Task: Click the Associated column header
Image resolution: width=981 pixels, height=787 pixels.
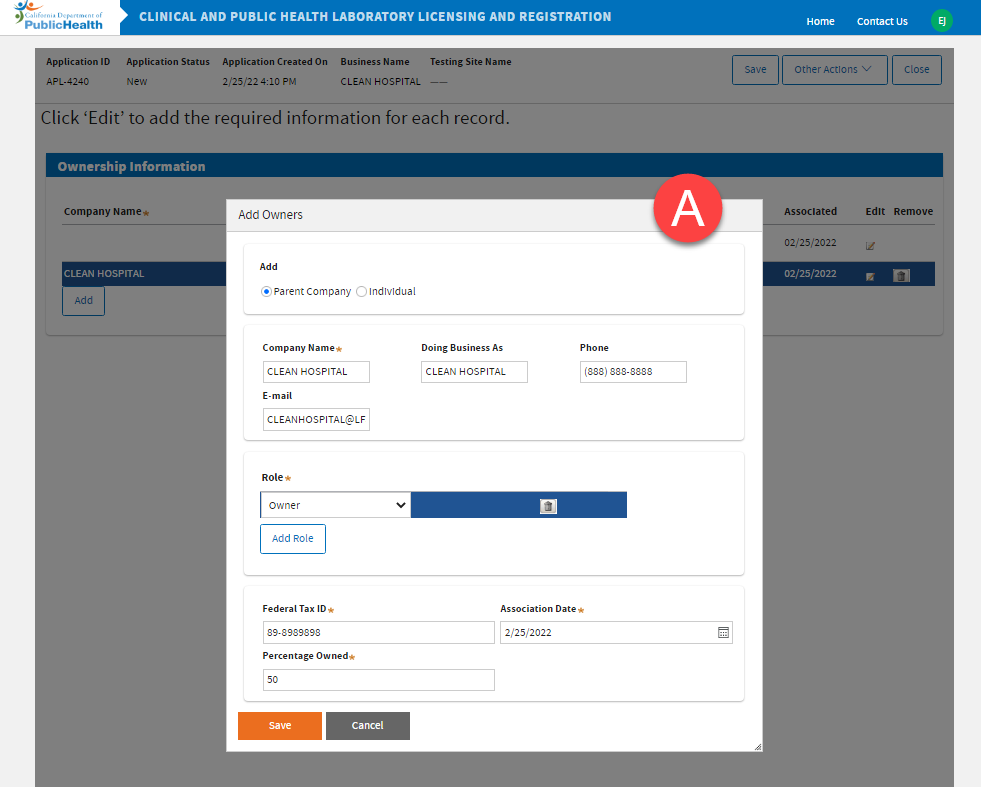Action: 810,211
